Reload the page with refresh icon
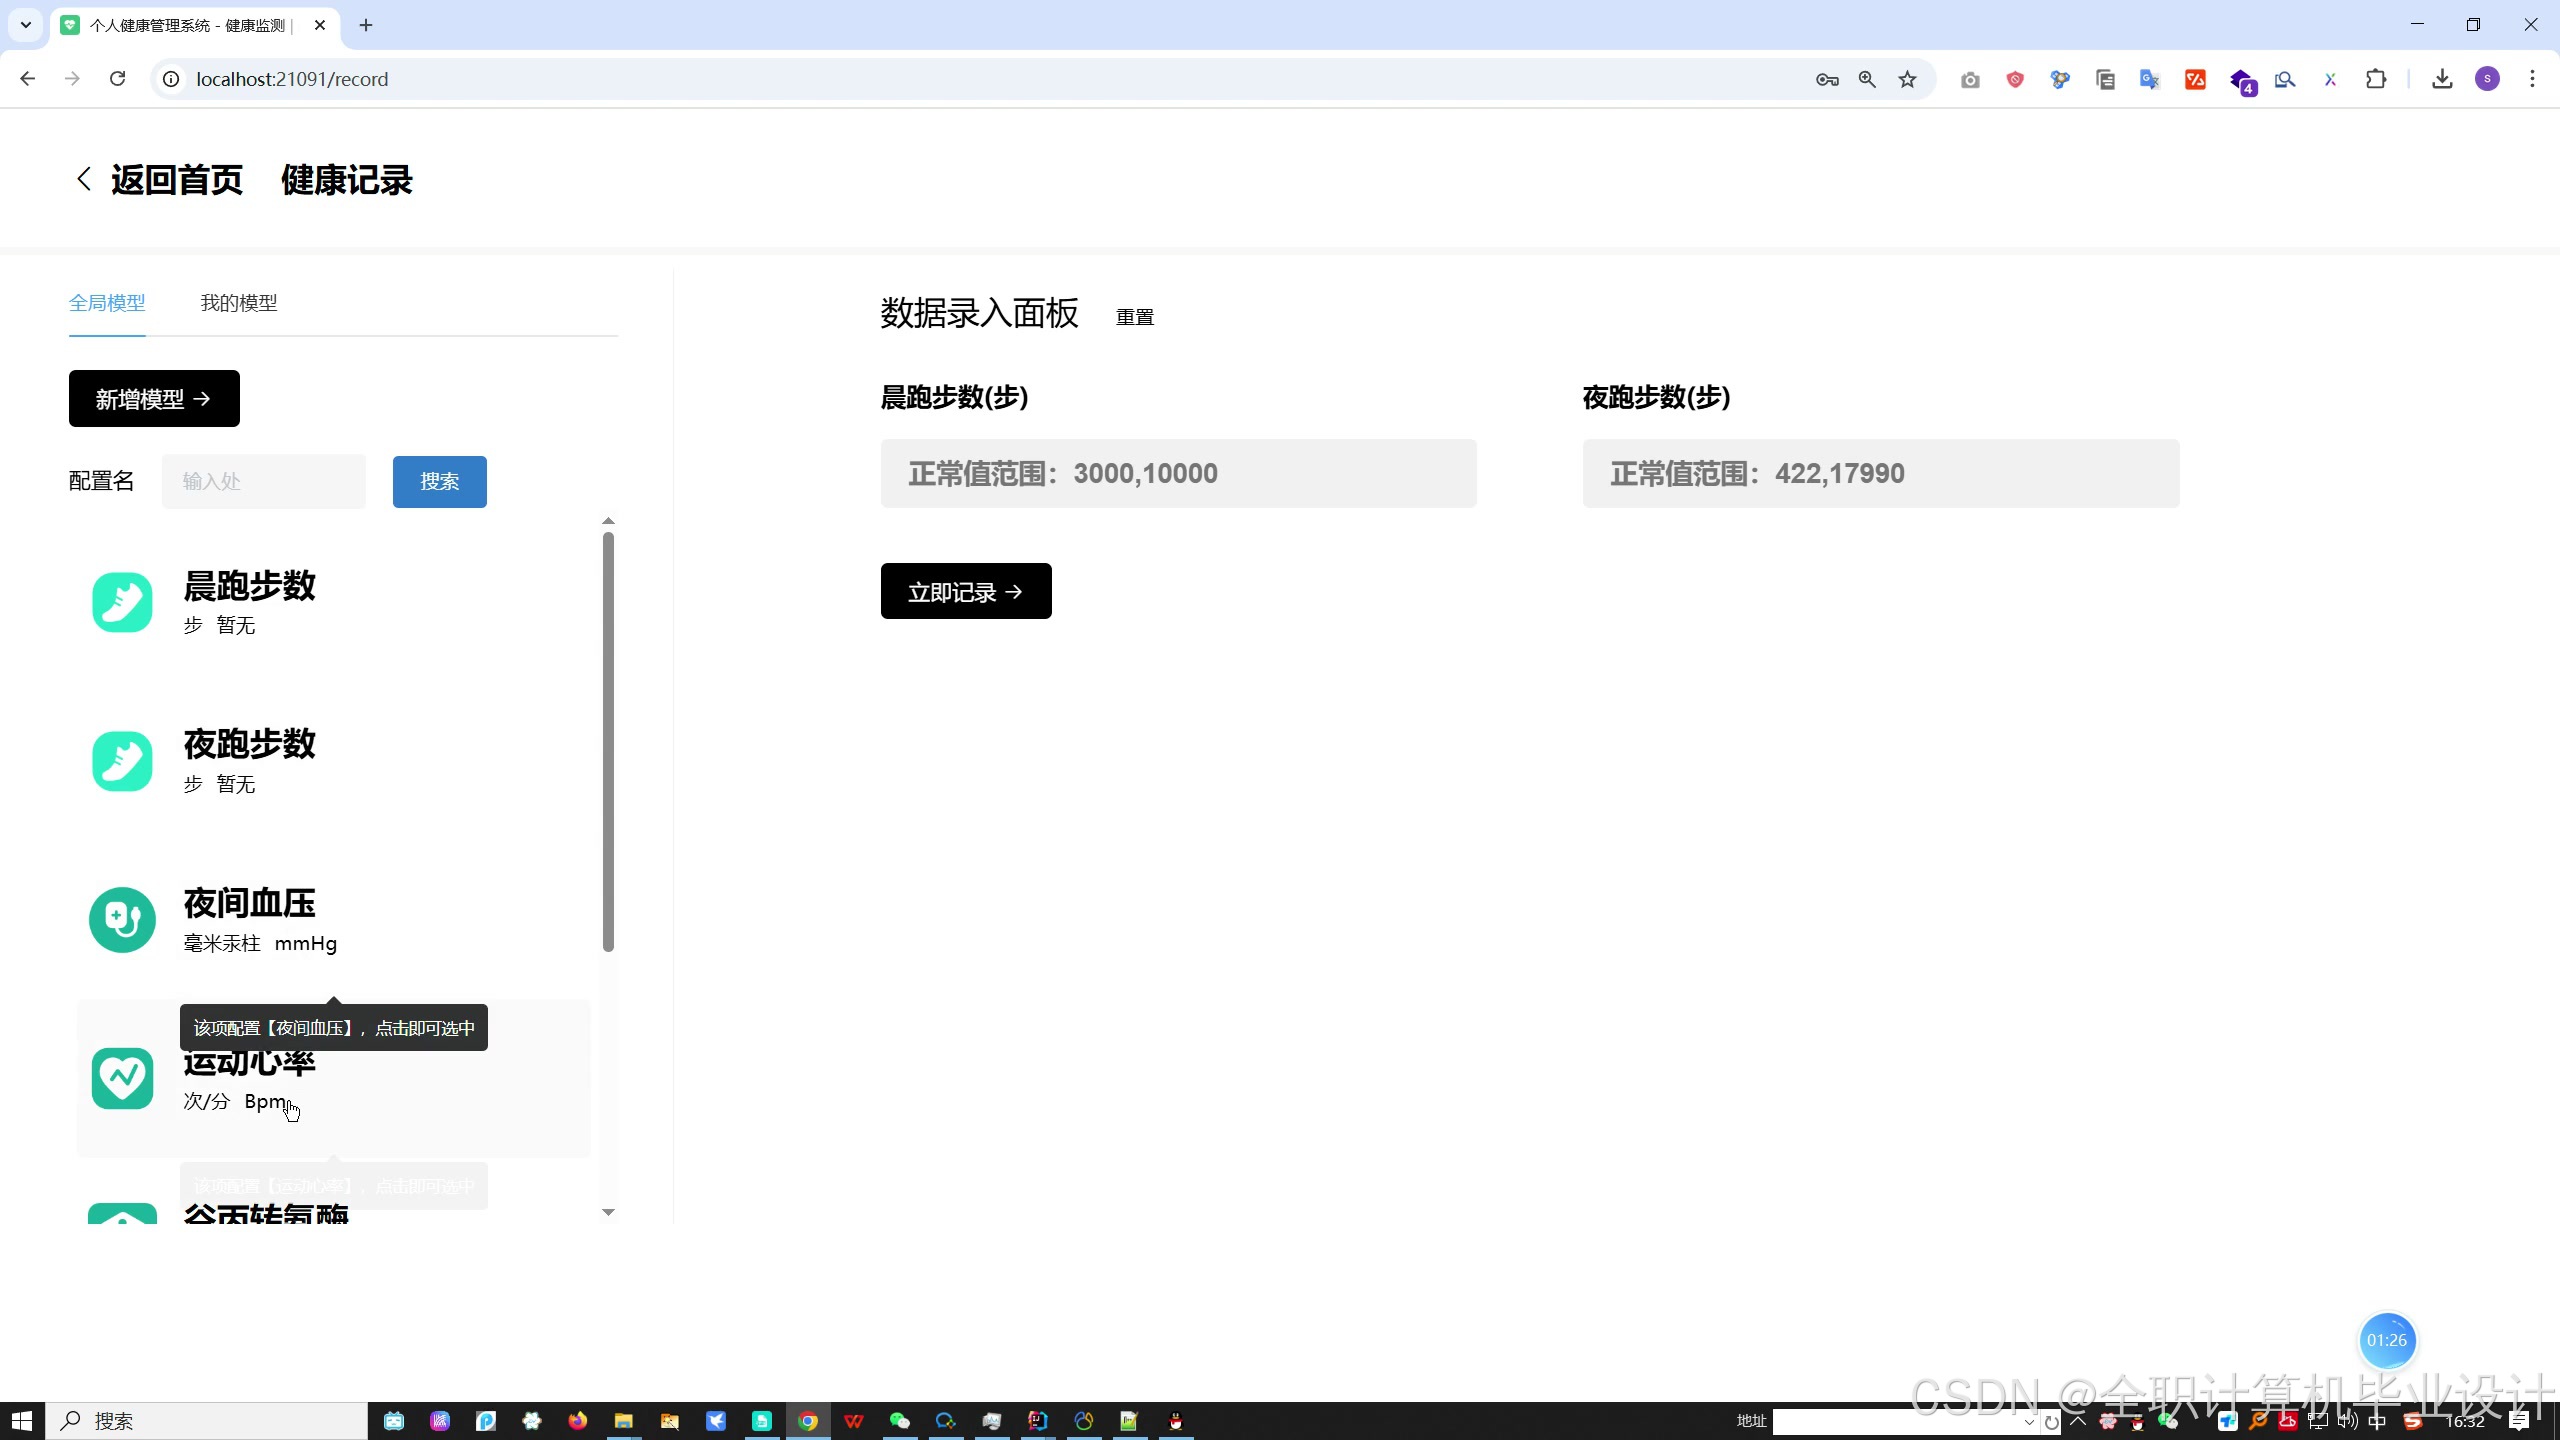The image size is (2560, 1440). click(117, 79)
